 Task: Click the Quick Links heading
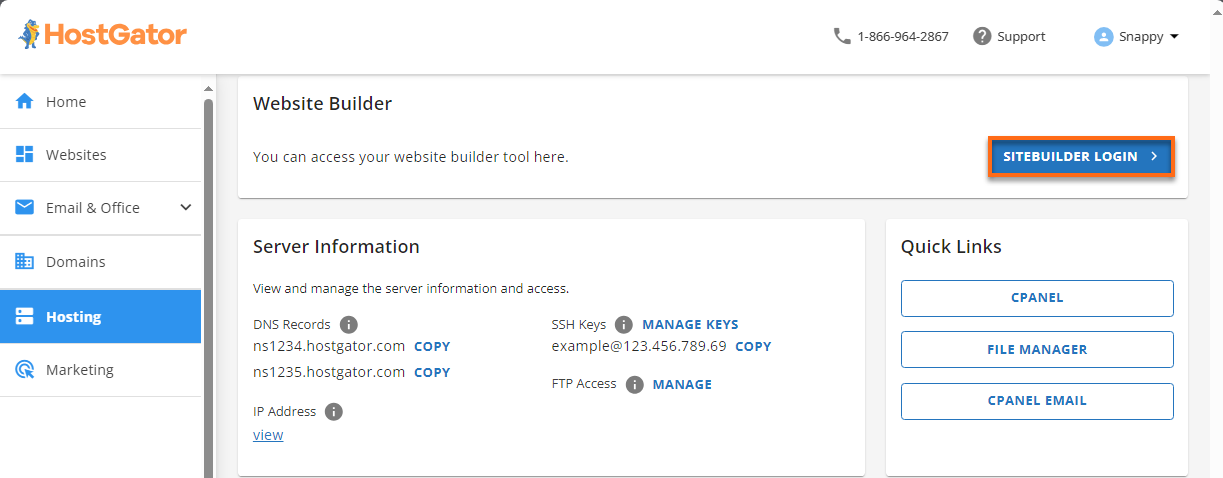951,247
